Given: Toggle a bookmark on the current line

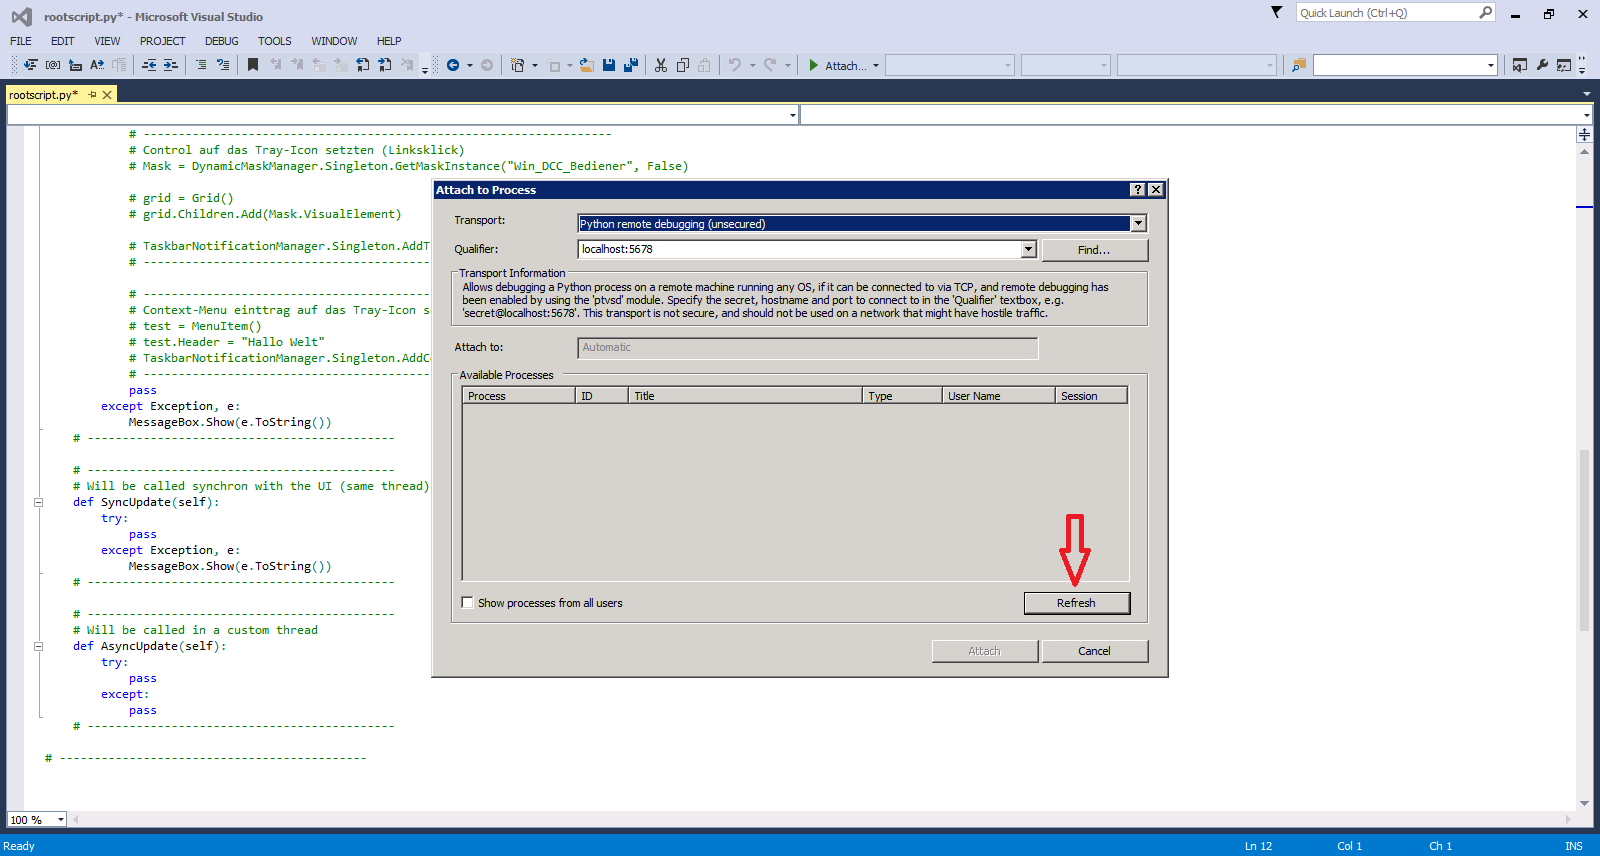Looking at the screenshot, I should click(x=253, y=65).
